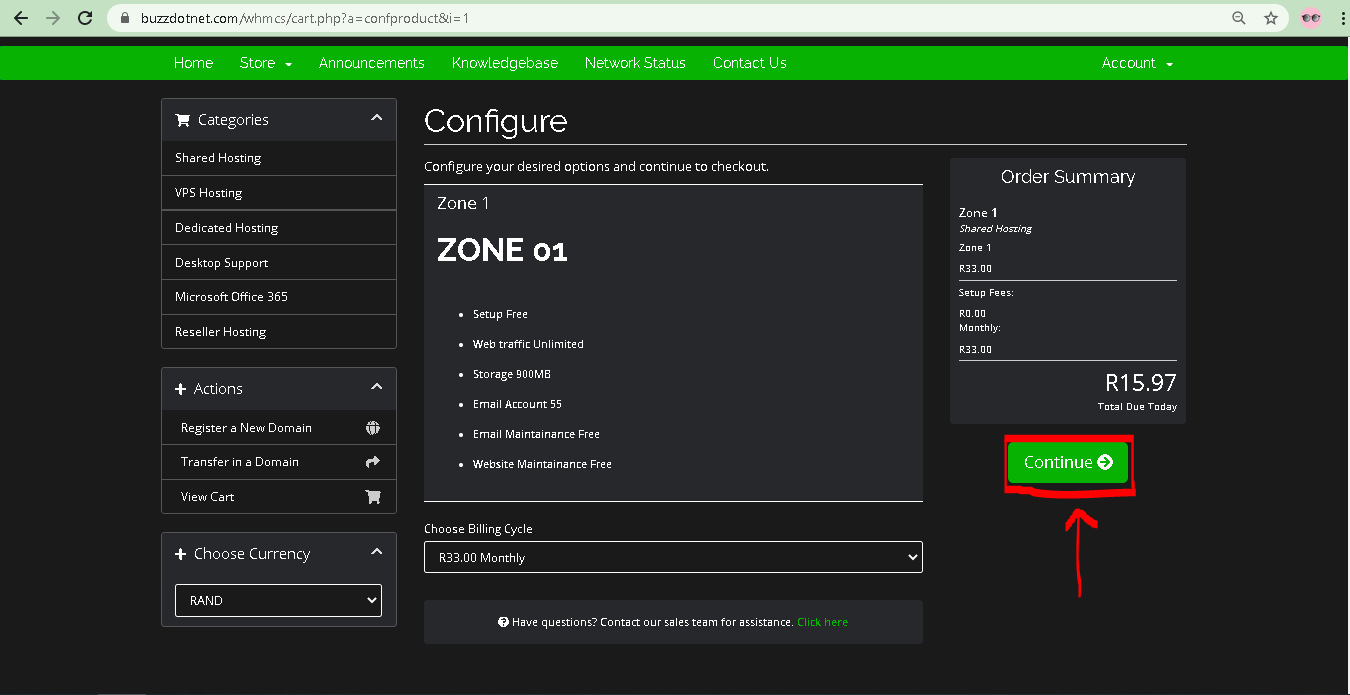Open the Knowledgebase navigation item
Screen dimensions: 1350x695
coord(504,63)
